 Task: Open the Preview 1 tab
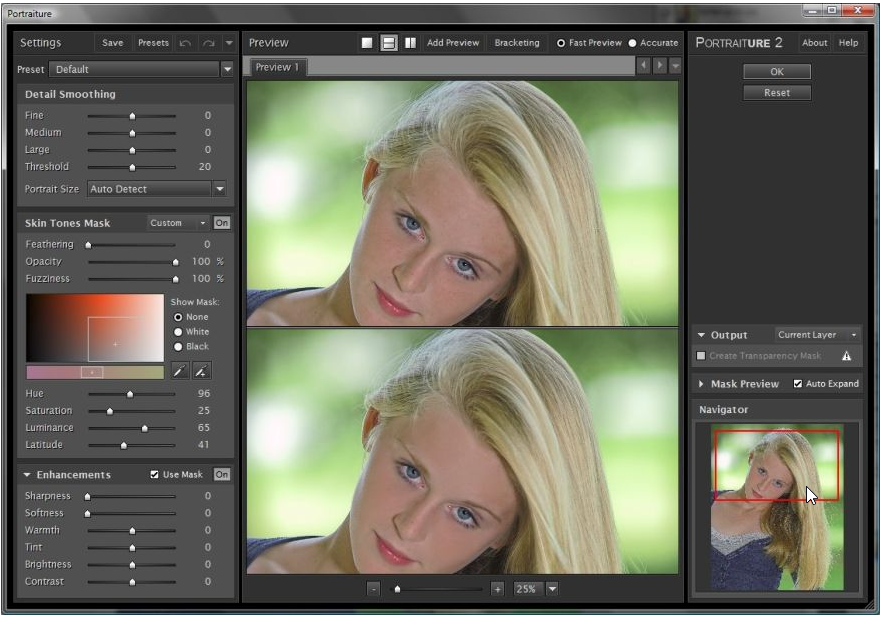[x=278, y=67]
